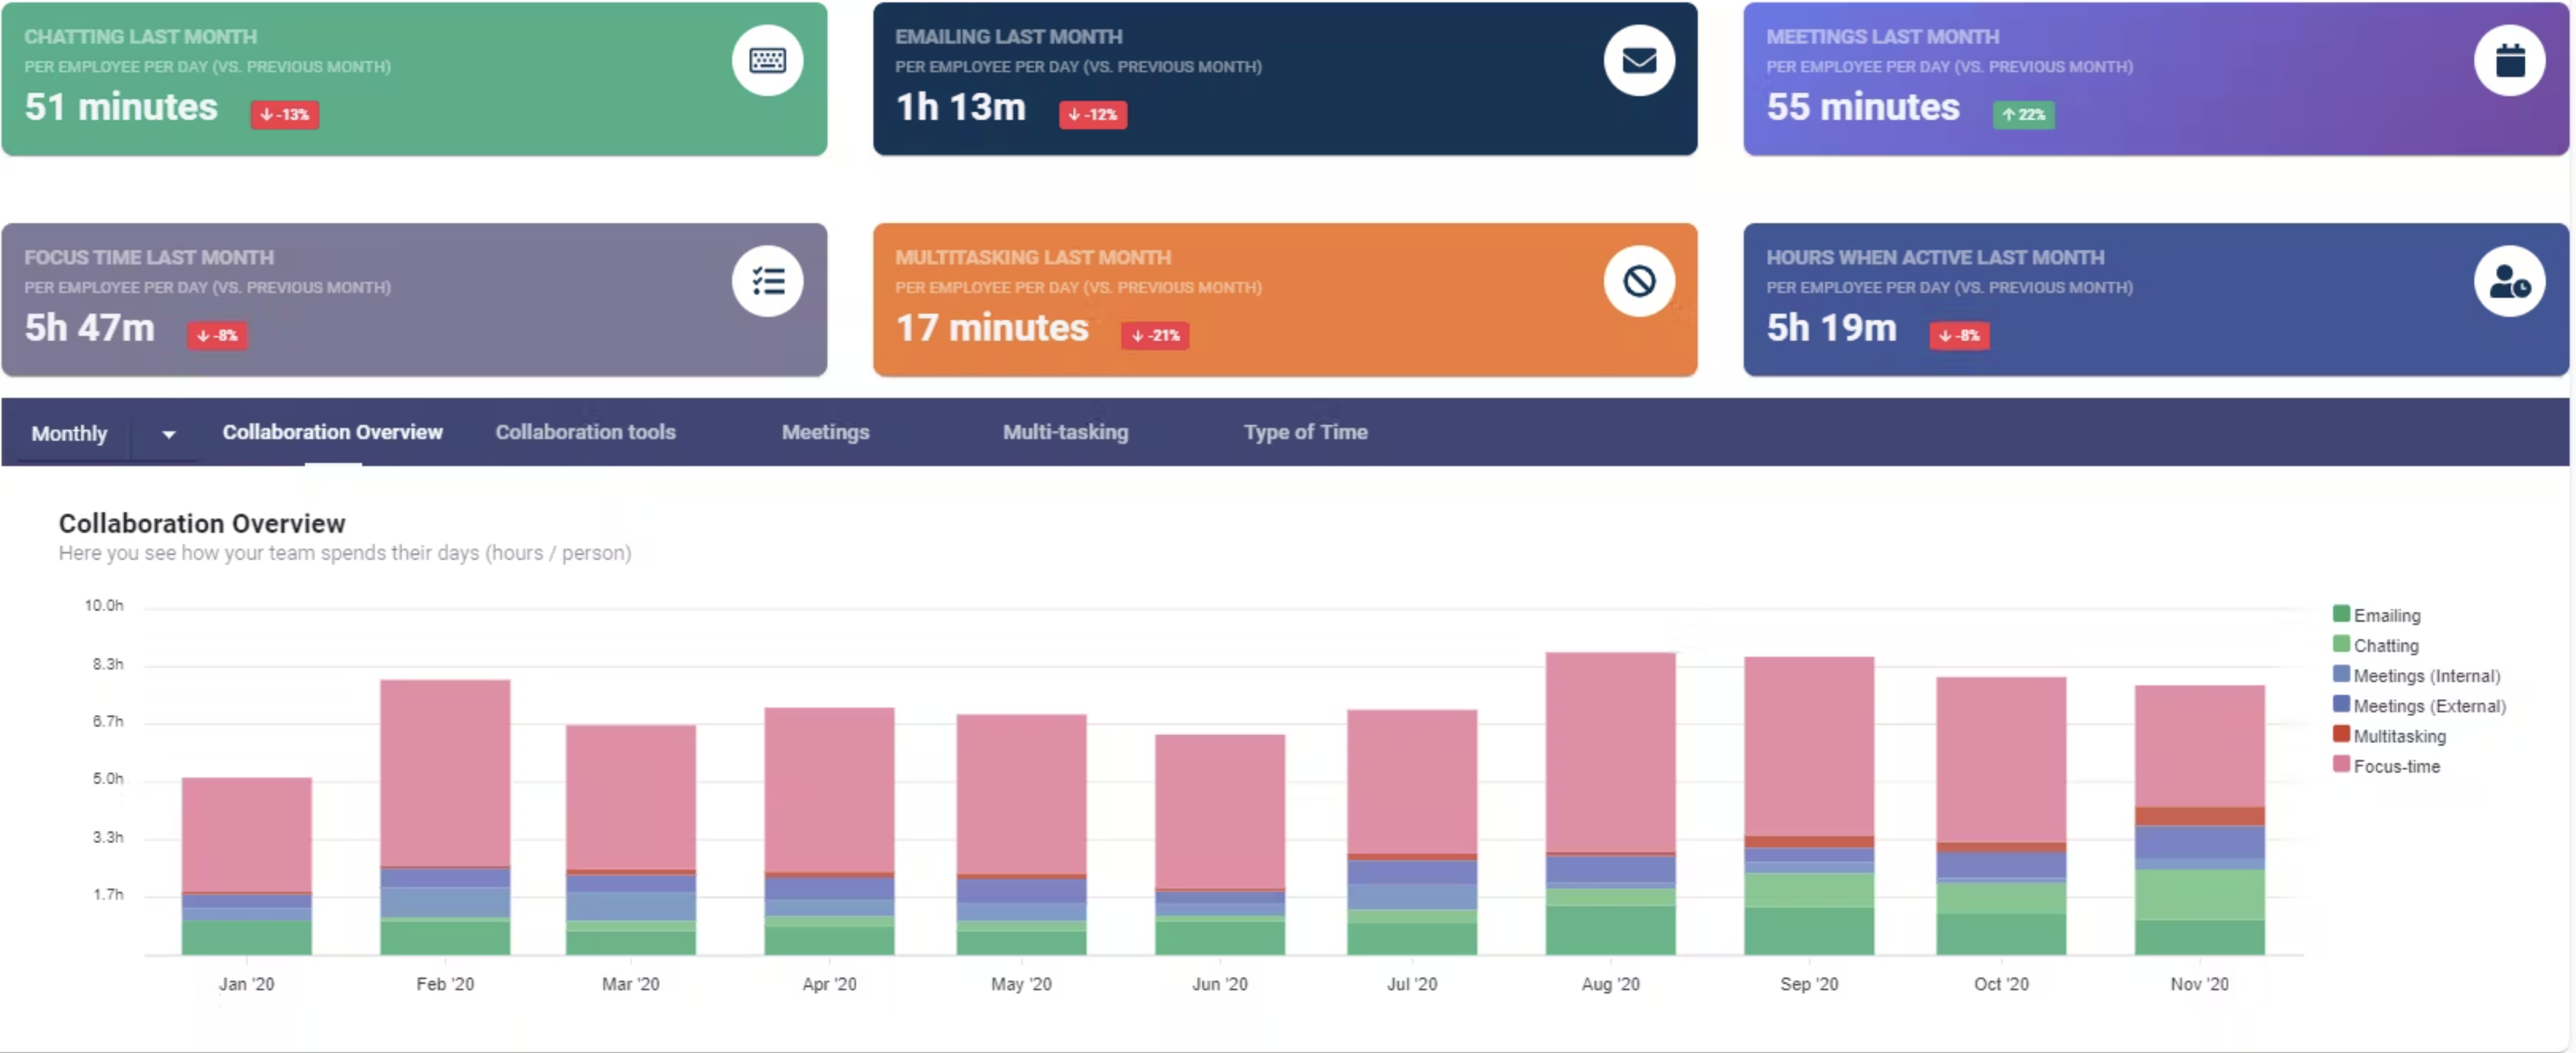Select the Multi-tasking tab
The height and width of the screenshot is (1053, 2576).
pos(1065,432)
